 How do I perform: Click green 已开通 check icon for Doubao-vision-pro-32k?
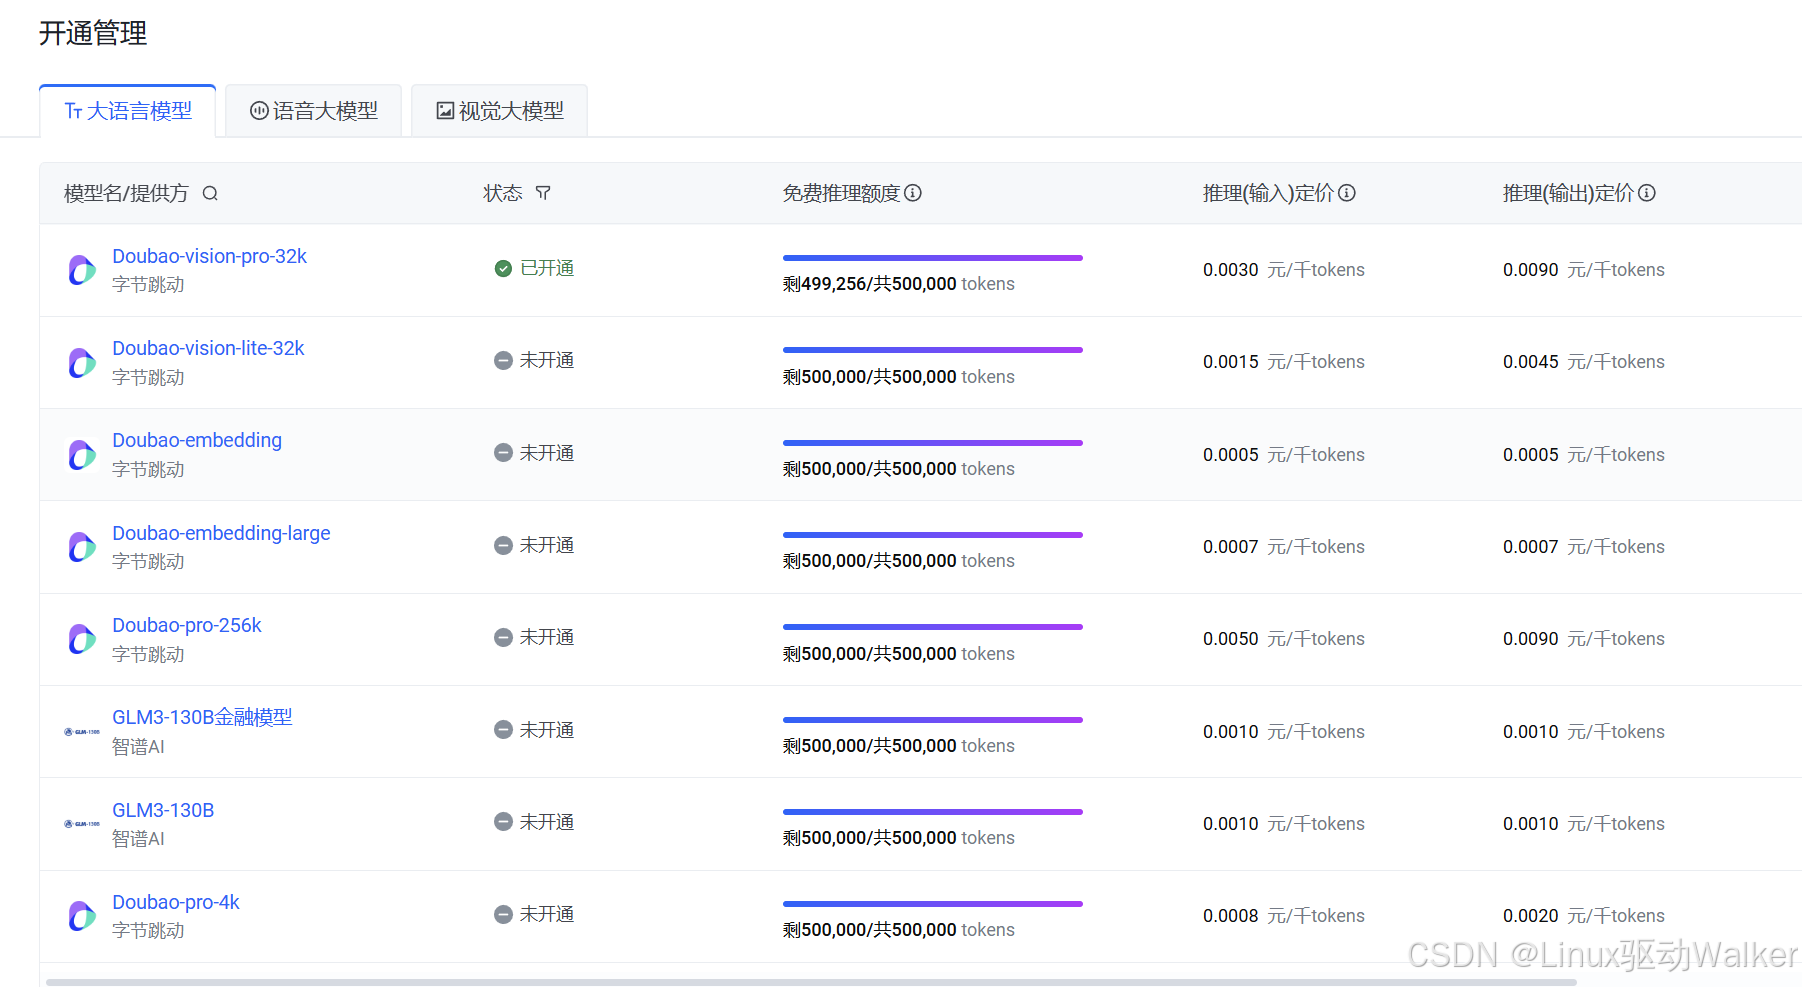[x=503, y=268]
